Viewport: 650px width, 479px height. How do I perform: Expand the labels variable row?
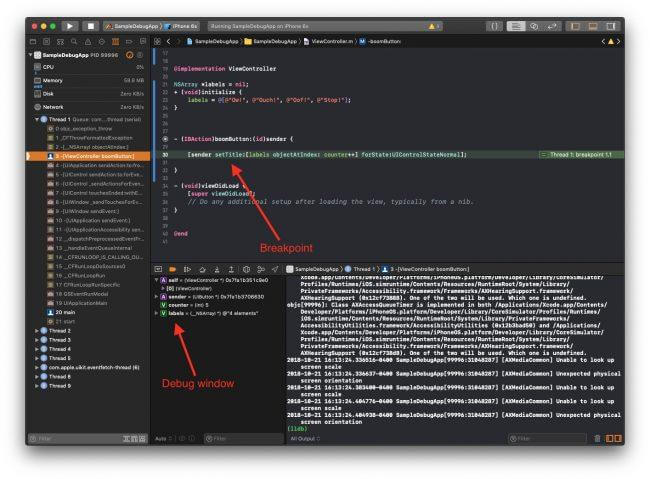pyautogui.click(x=156, y=313)
